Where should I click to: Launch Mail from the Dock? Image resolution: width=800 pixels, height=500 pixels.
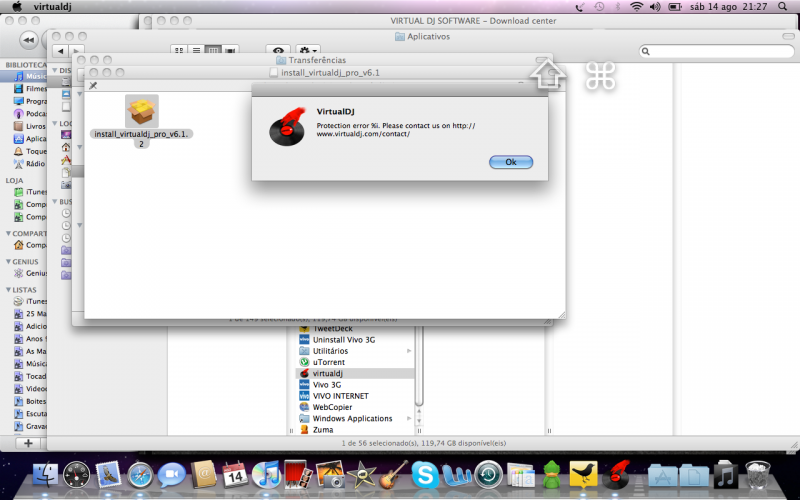[108, 475]
